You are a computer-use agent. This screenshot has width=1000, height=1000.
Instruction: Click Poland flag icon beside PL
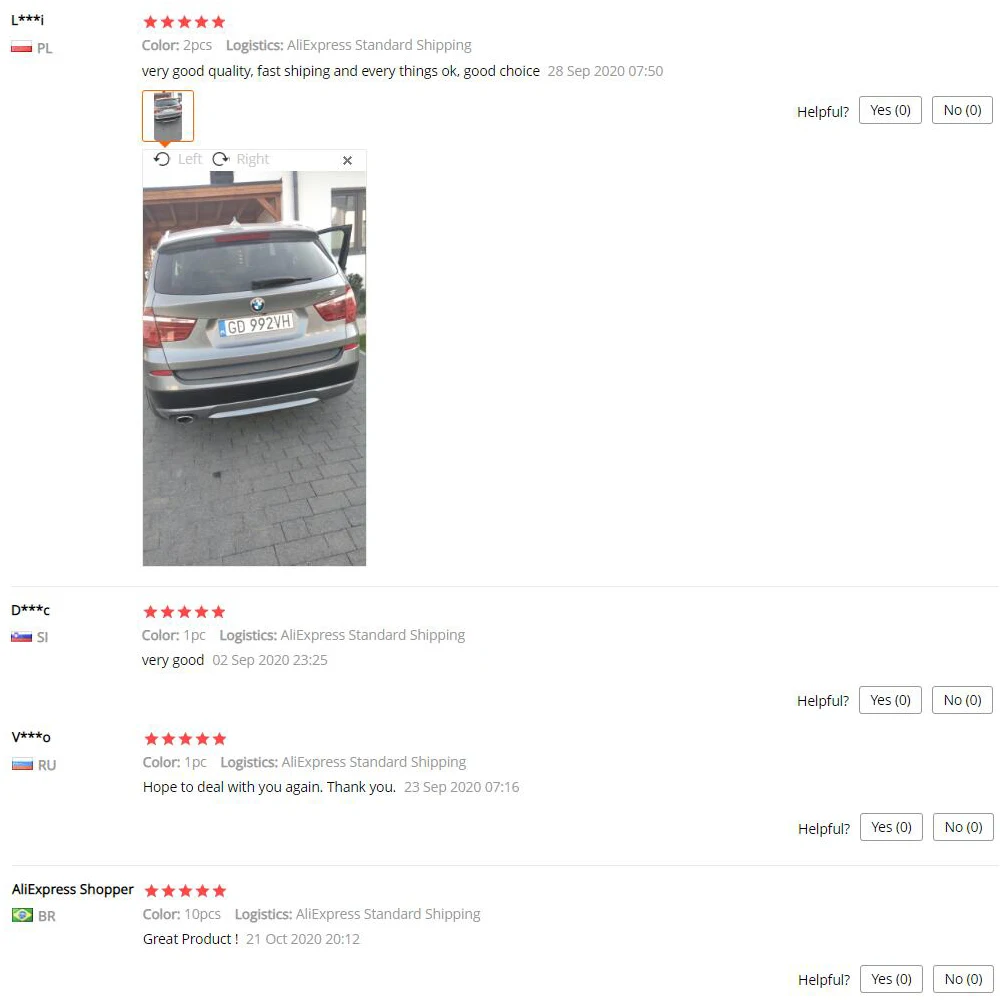click(22, 47)
